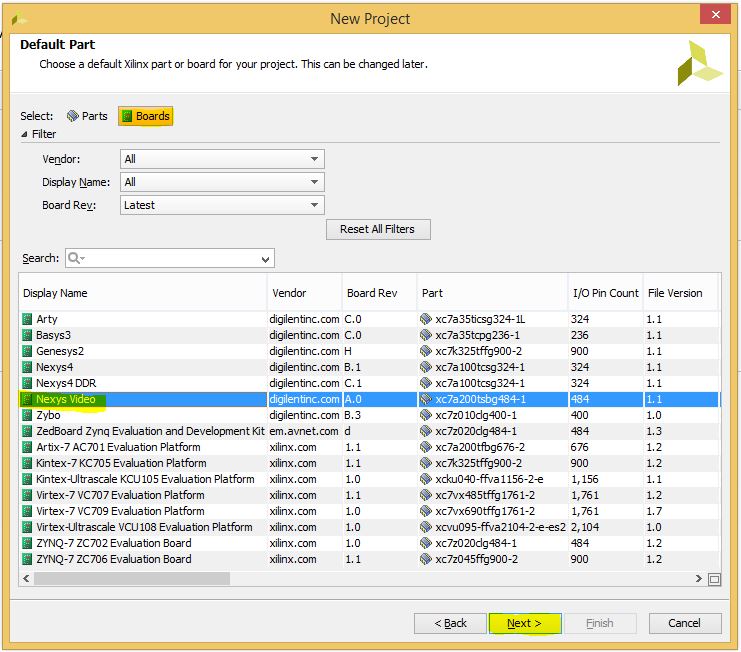Open the Display Name dropdown
Image resolution: width=741 pixels, height=652 pixels.
click(222, 182)
